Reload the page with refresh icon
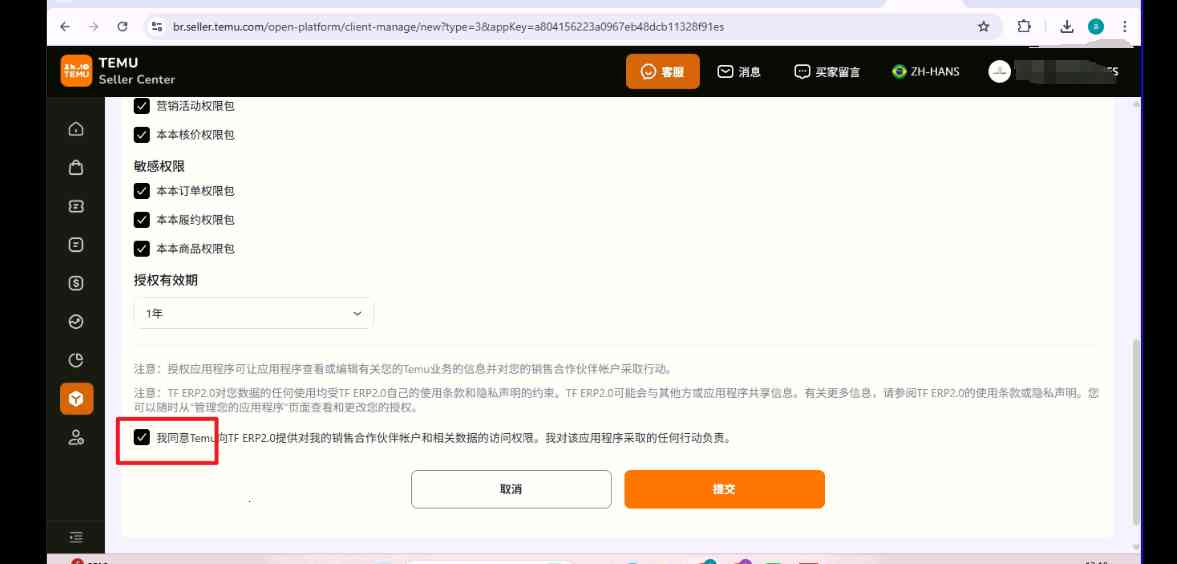 [122, 26]
